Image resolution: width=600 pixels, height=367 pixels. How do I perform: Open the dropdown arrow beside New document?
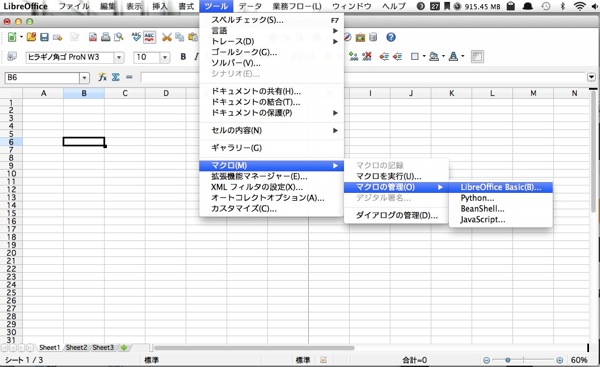click(21, 37)
